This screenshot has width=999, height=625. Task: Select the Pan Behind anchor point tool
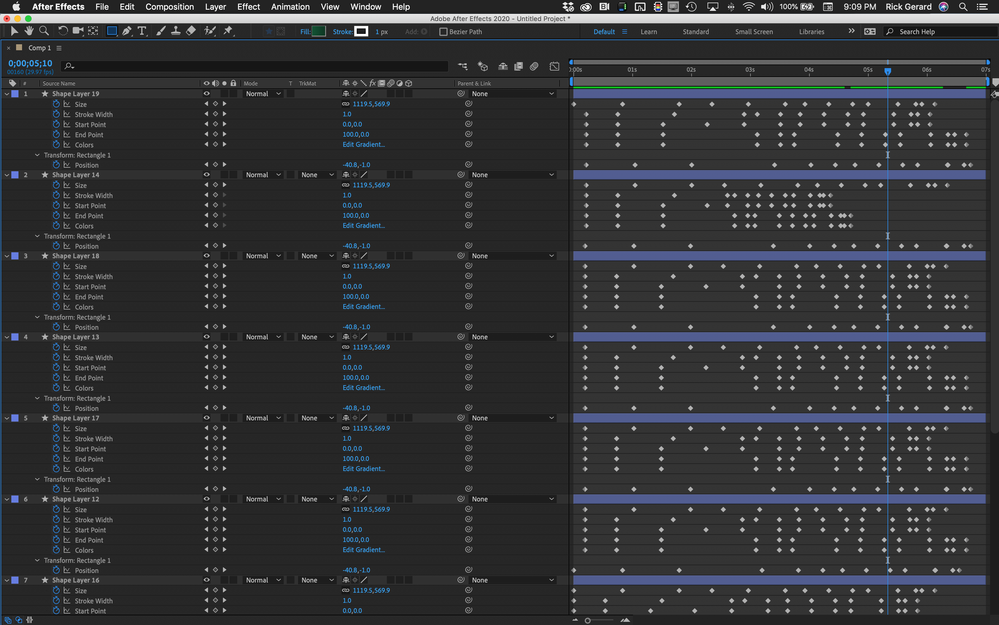click(93, 31)
